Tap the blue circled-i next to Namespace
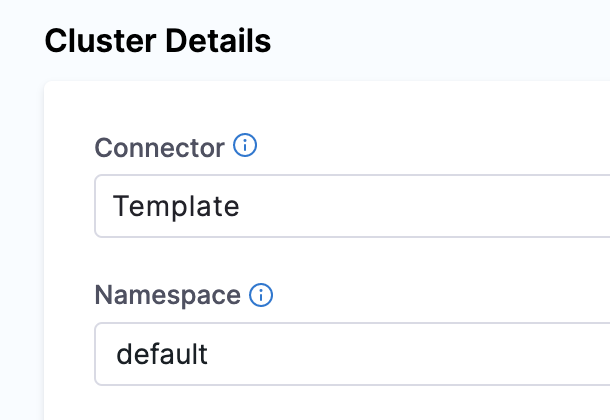The width and height of the screenshot is (610, 420). [261, 295]
